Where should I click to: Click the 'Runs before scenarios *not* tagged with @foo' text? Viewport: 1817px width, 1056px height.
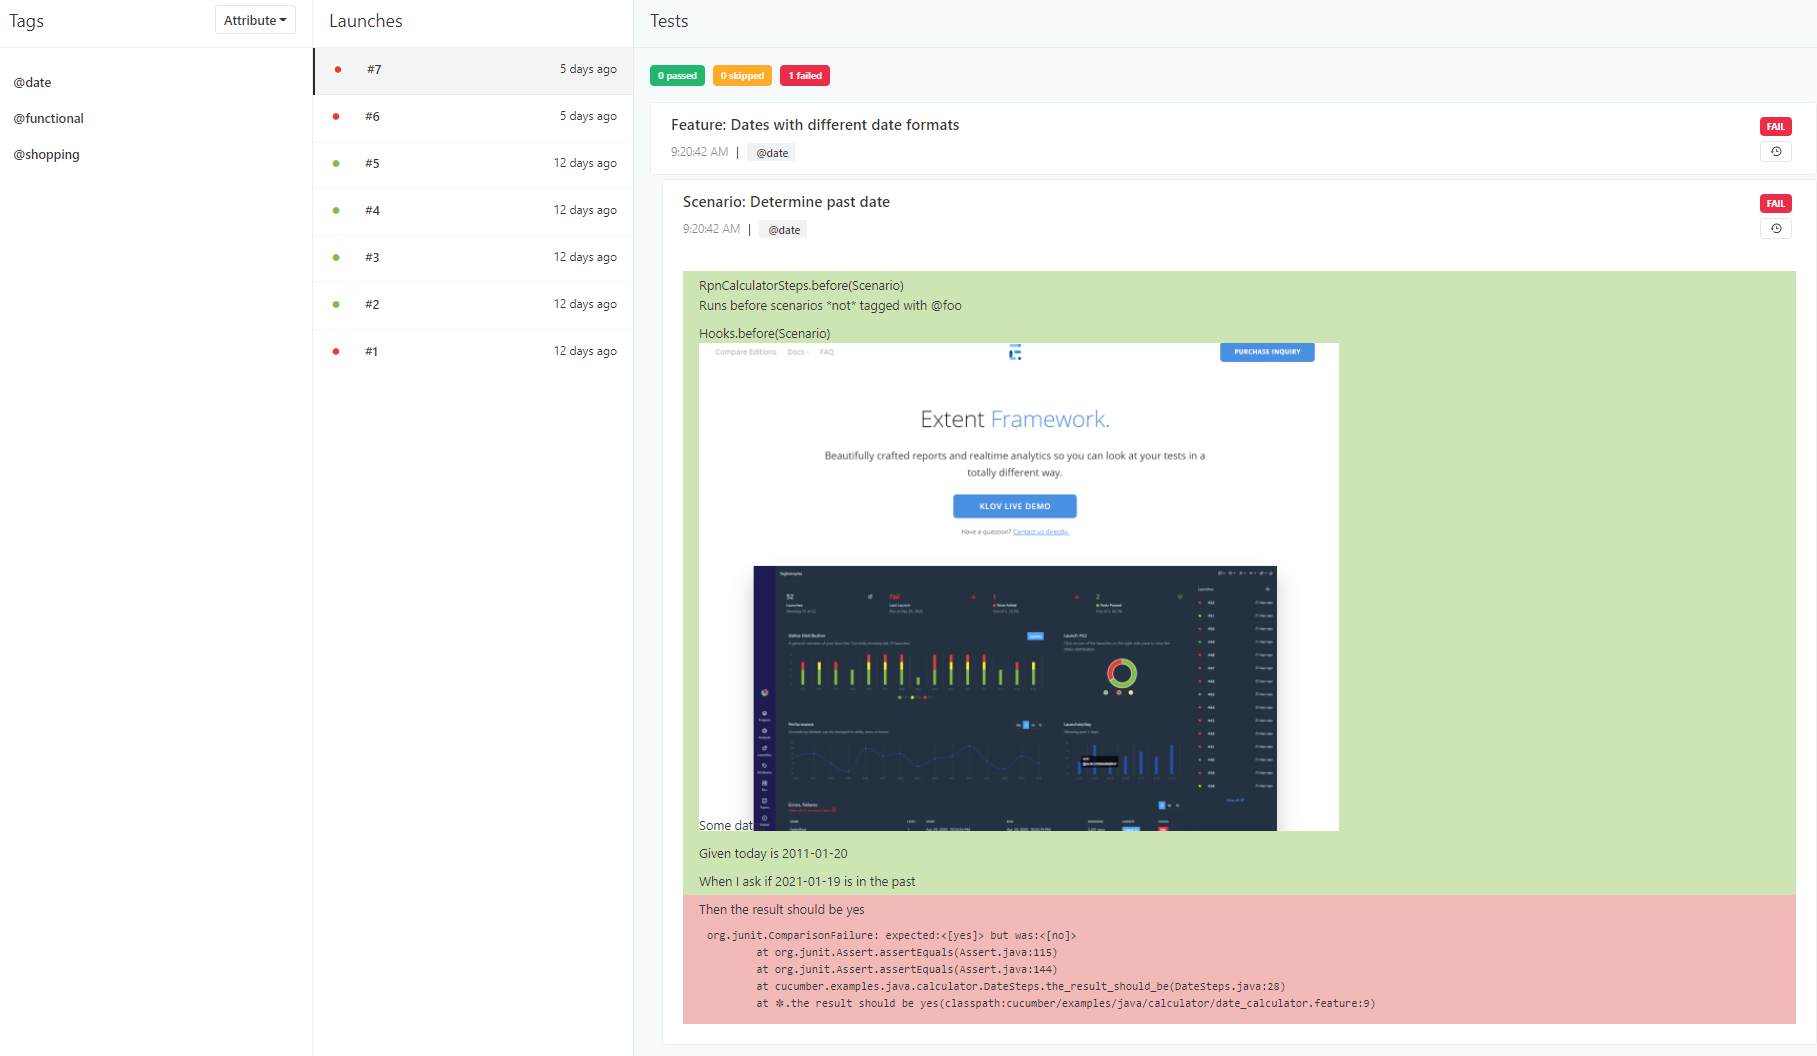(830, 306)
